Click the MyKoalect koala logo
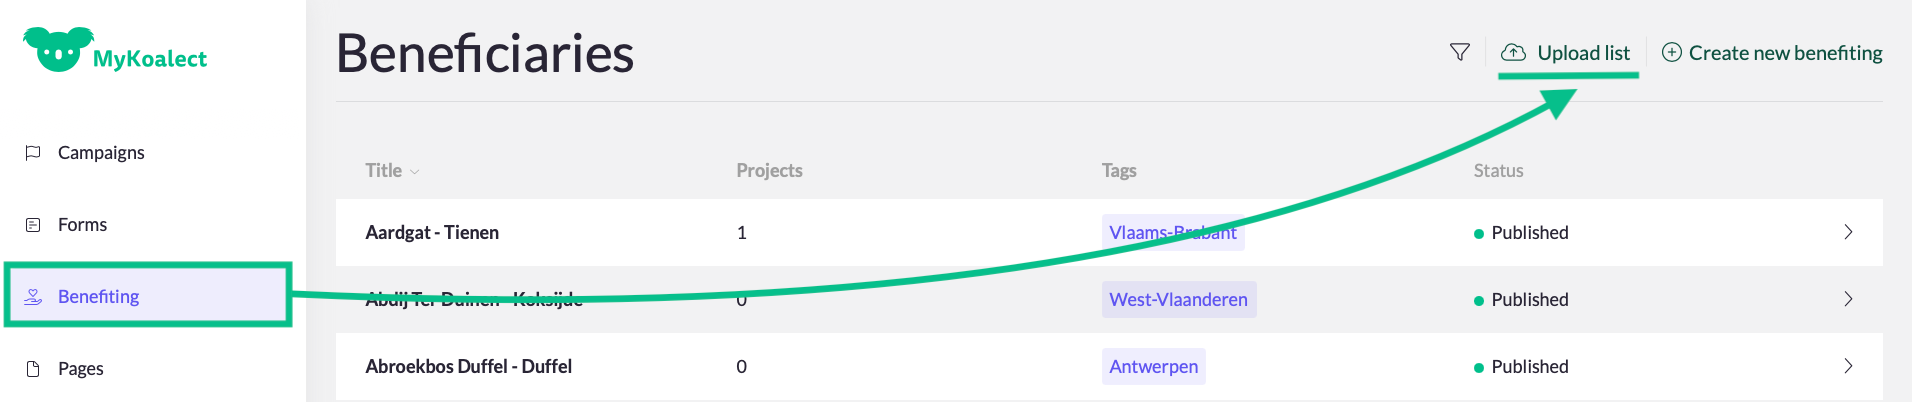The image size is (1912, 402). point(58,49)
